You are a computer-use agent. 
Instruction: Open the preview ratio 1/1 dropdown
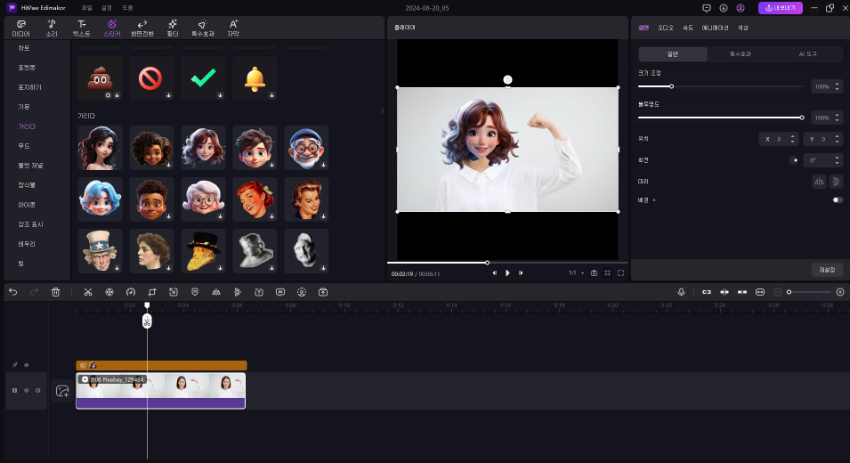click(x=574, y=272)
